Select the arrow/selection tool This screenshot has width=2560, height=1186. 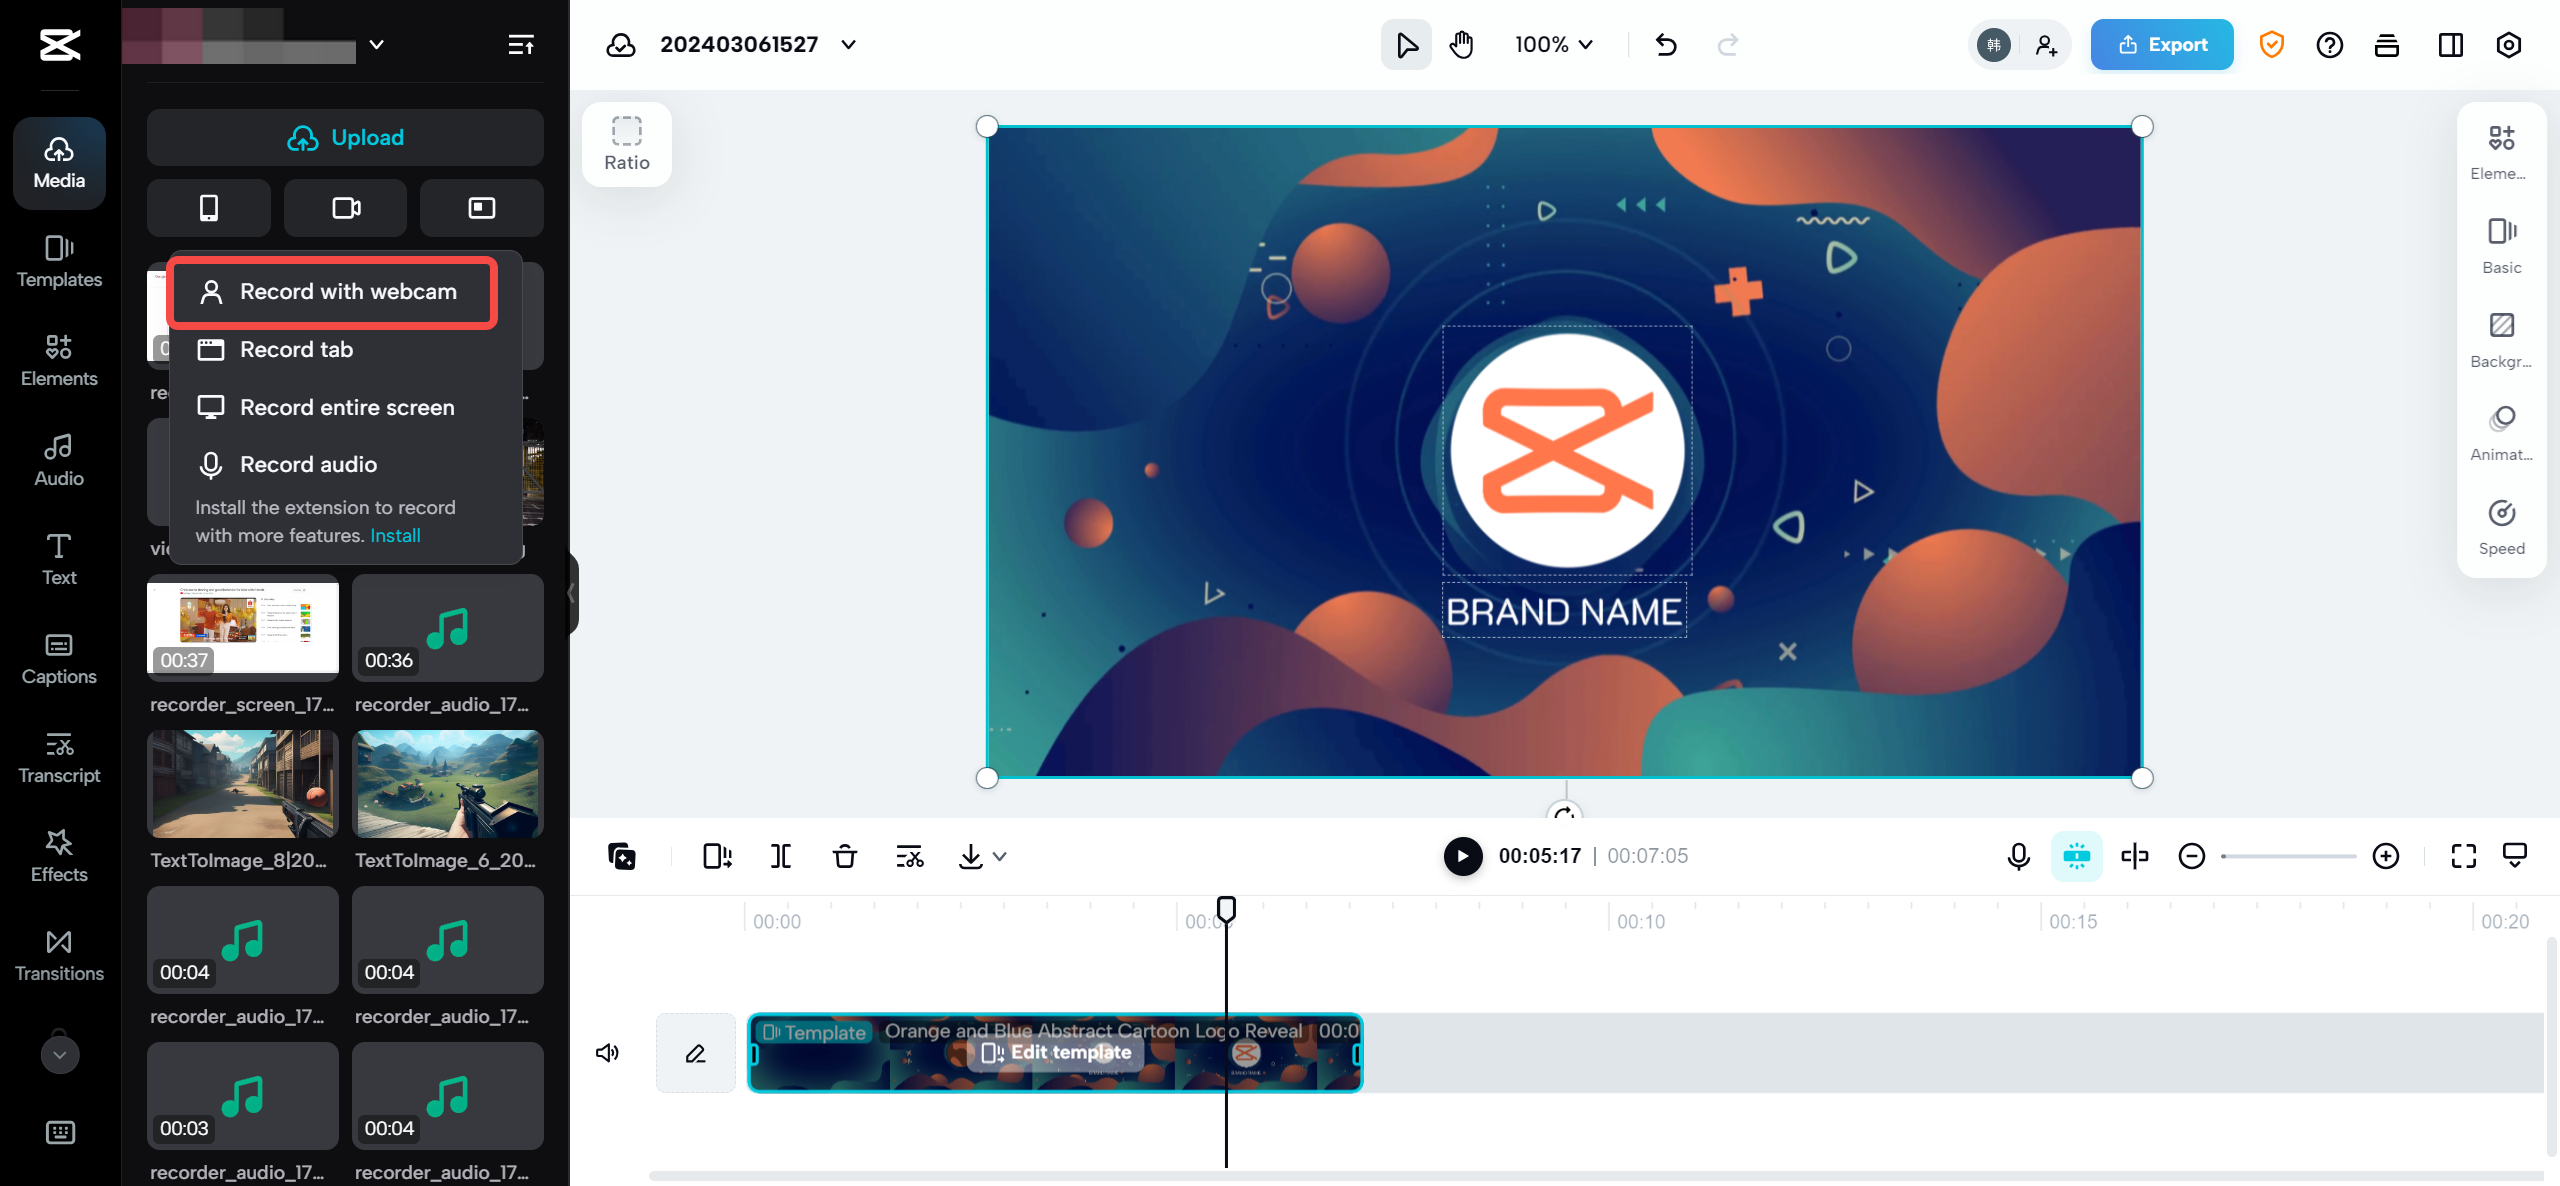tap(1404, 44)
